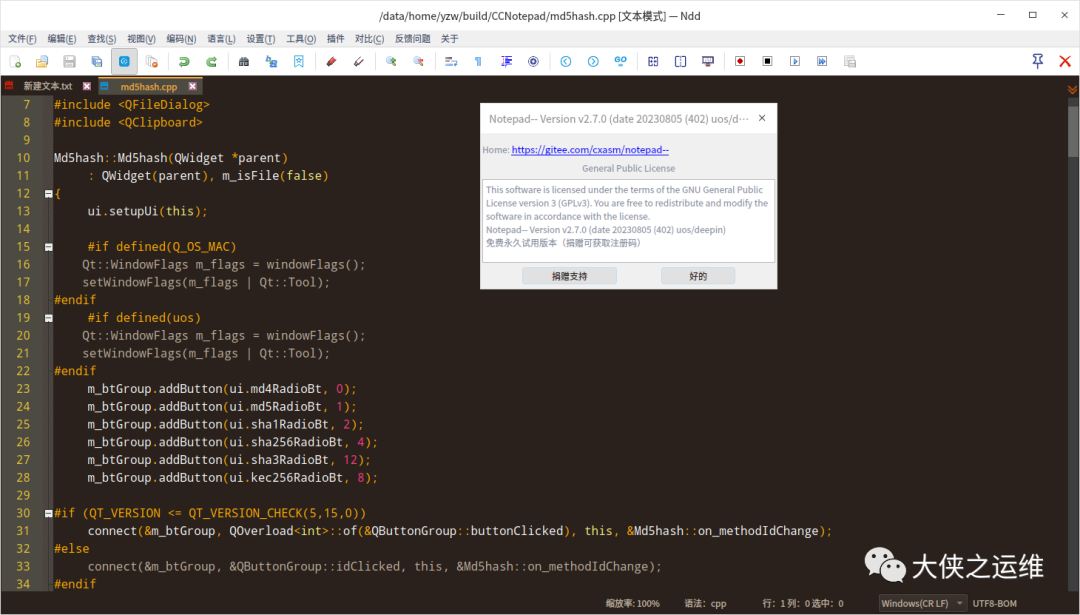Open the directory compare icon
Image resolution: width=1080 pixels, height=615 pixels.
(681, 61)
